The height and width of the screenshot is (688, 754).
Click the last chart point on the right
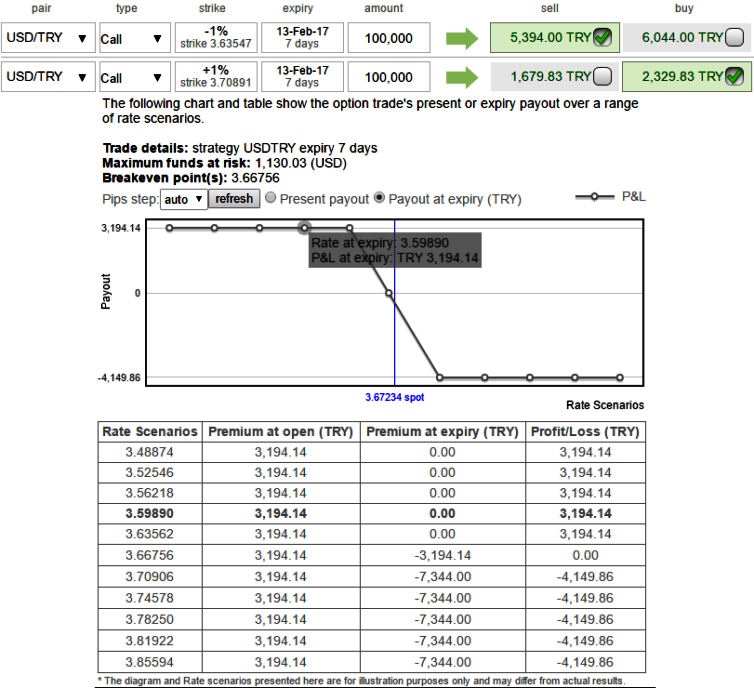(620, 377)
